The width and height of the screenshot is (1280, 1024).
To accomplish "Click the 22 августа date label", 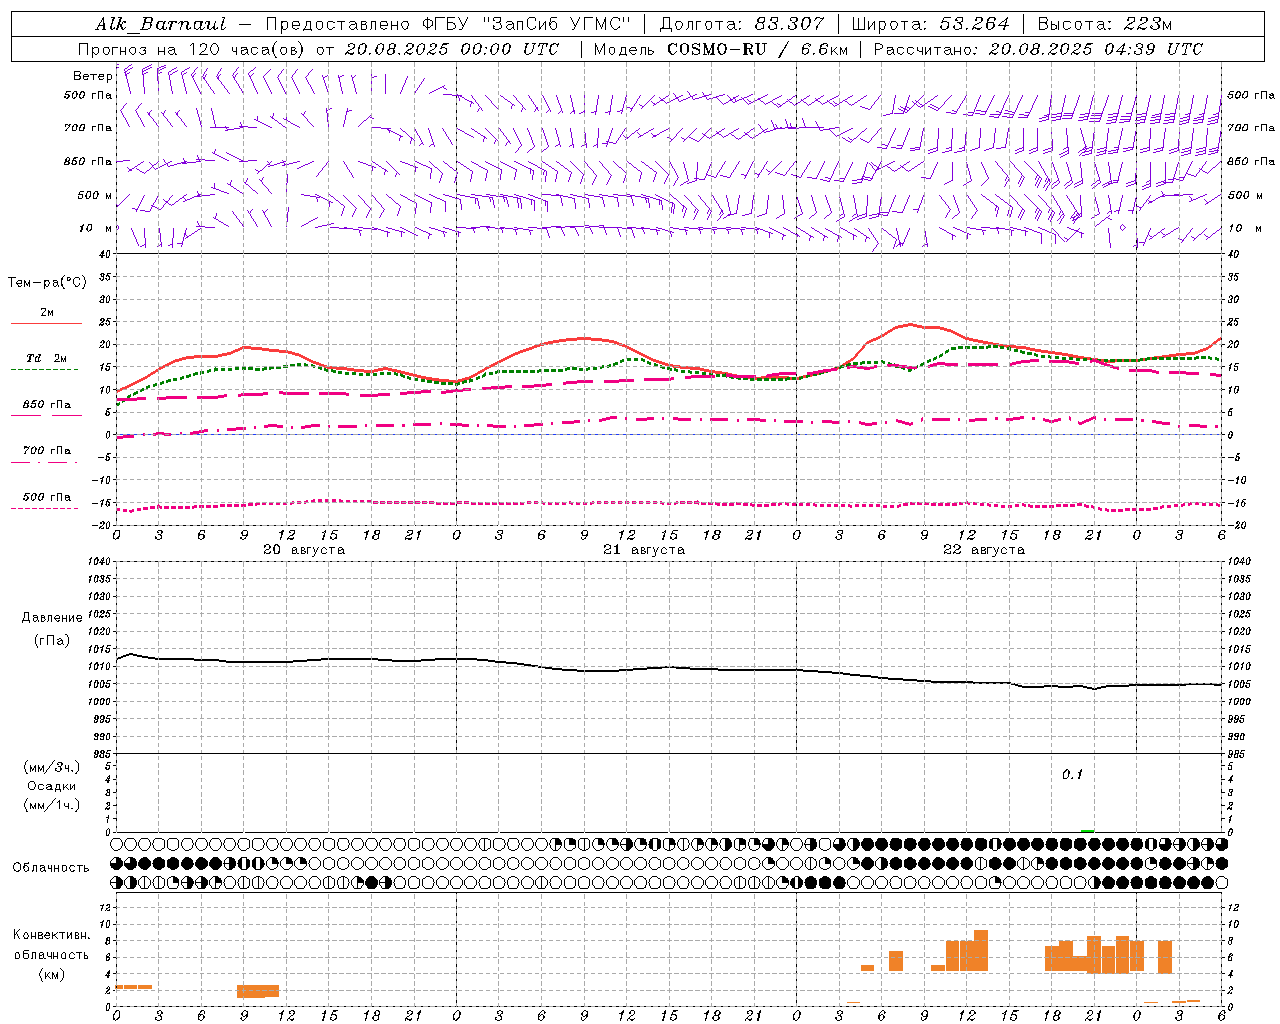I will click(x=984, y=550).
